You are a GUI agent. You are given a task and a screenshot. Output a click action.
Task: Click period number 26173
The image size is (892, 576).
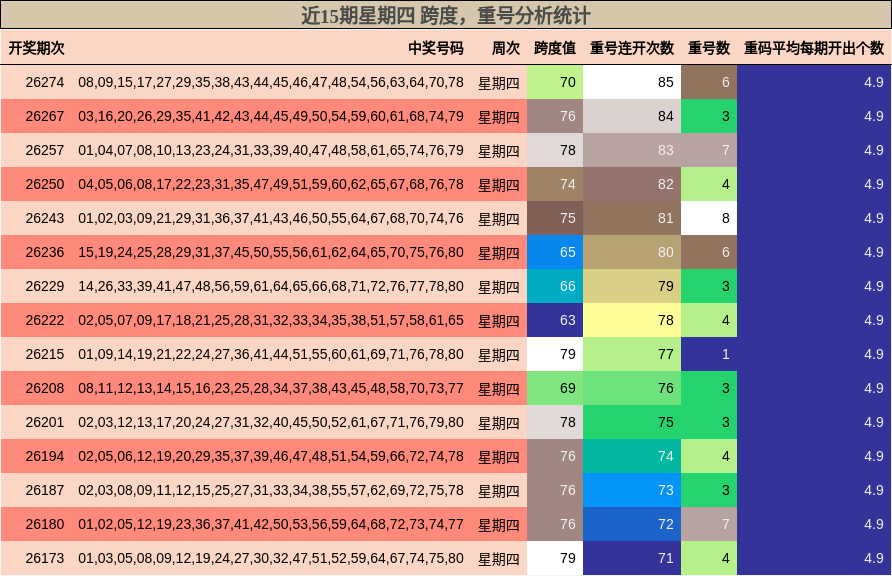(x=45, y=558)
